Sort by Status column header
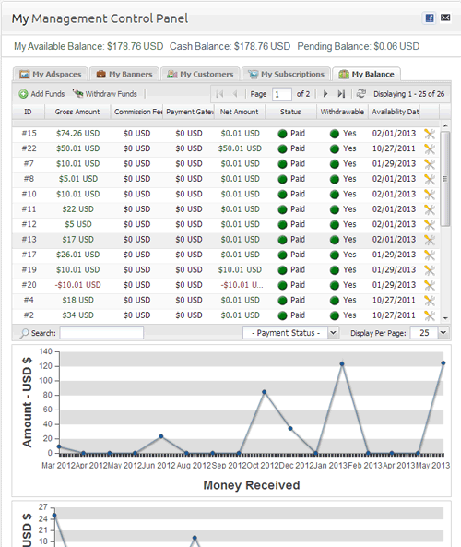461x547 pixels. coord(291,112)
